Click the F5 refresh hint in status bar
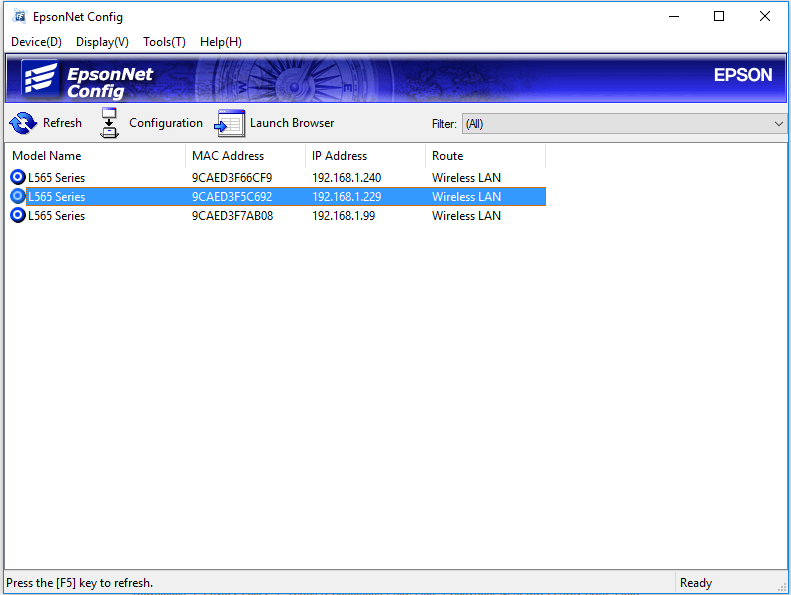 [79, 583]
